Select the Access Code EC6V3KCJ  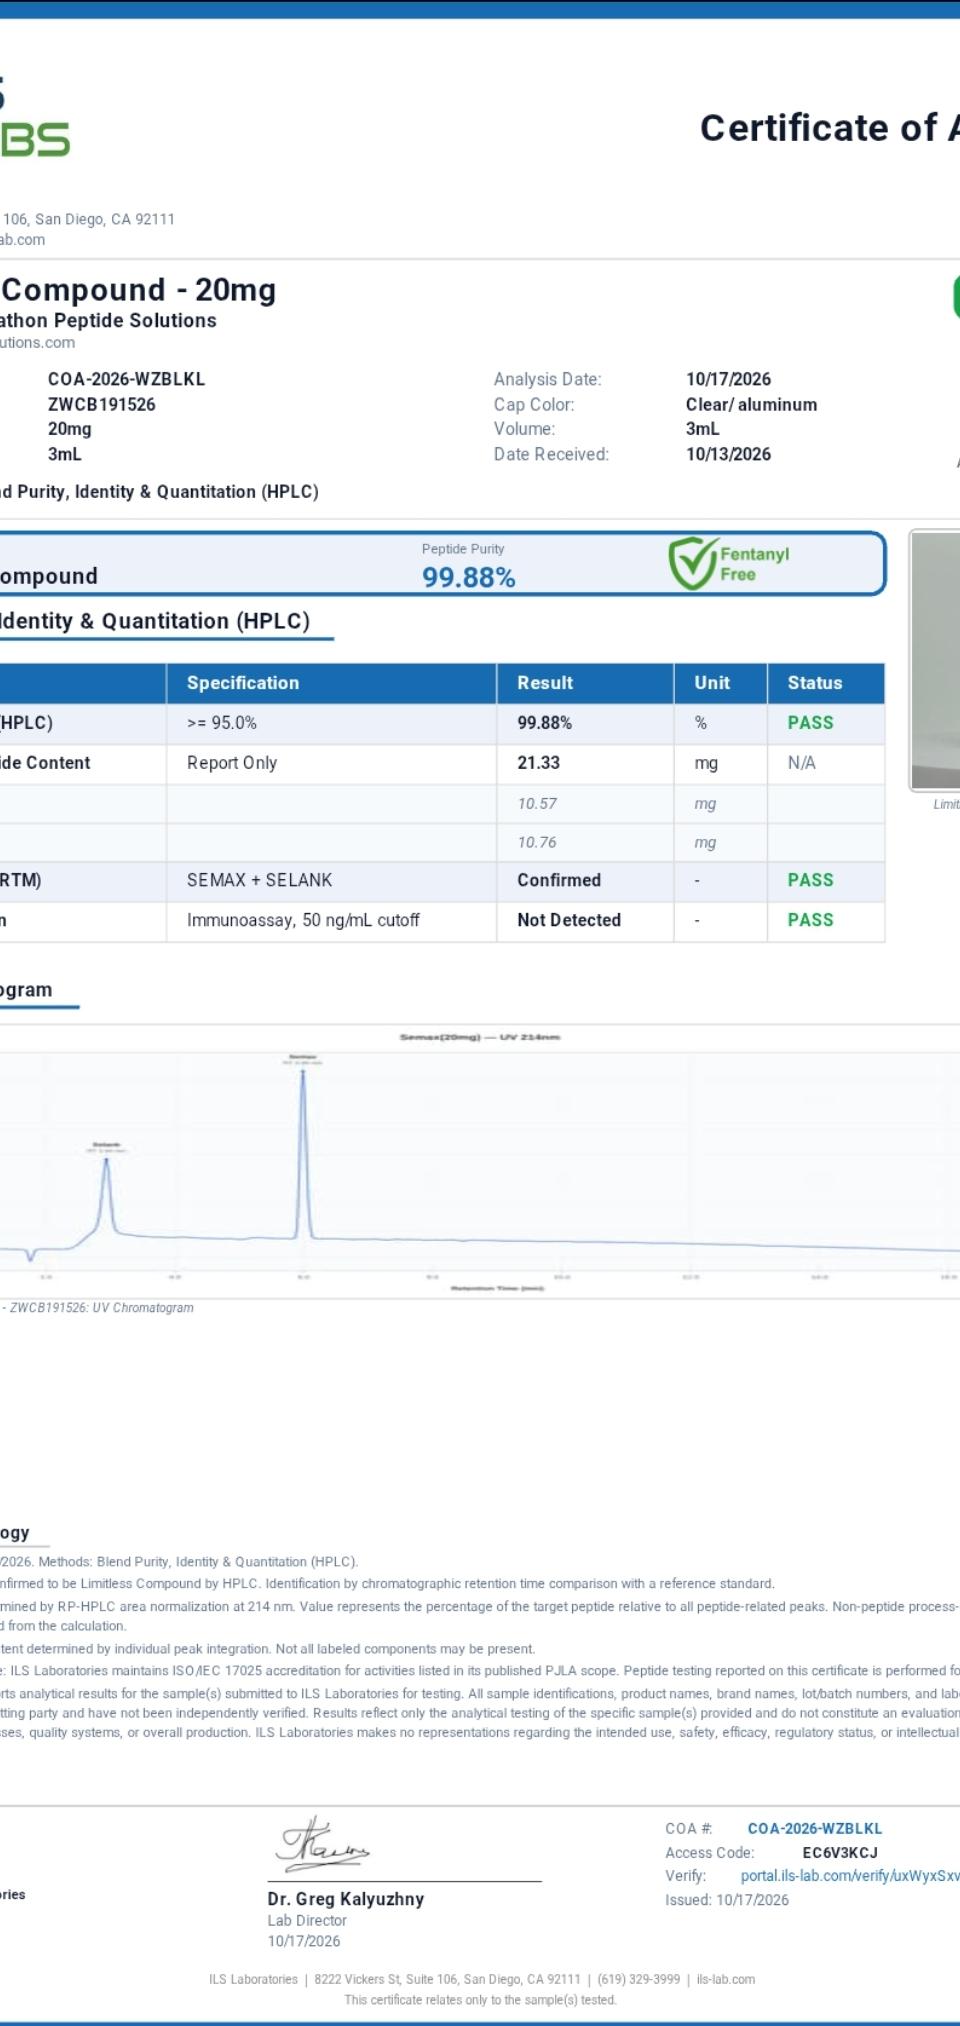(840, 1852)
